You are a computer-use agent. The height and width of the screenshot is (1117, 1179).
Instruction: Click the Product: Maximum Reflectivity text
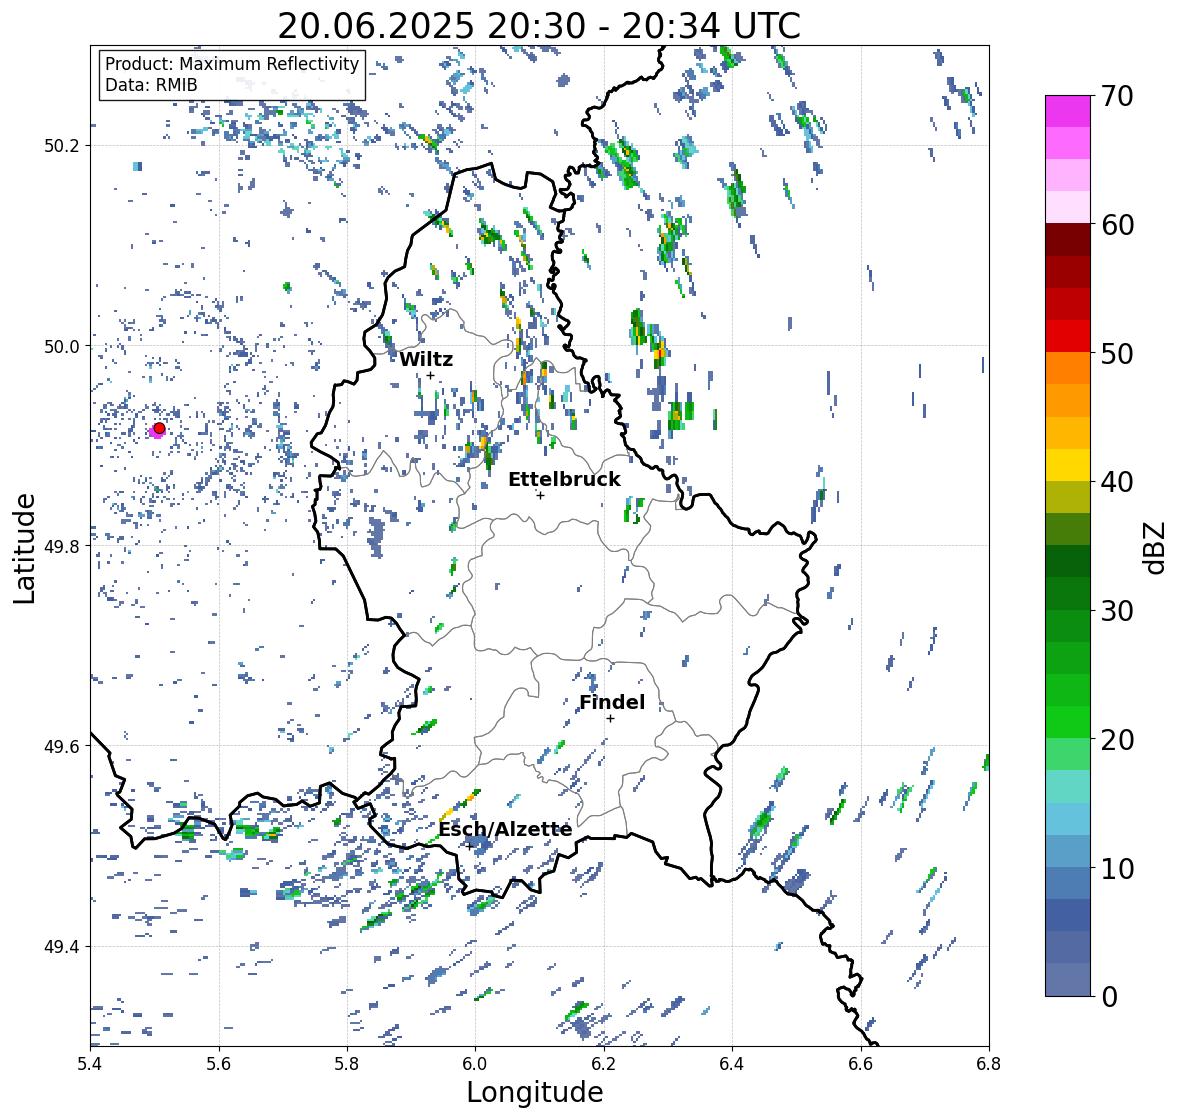pyautogui.click(x=232, y=64)
